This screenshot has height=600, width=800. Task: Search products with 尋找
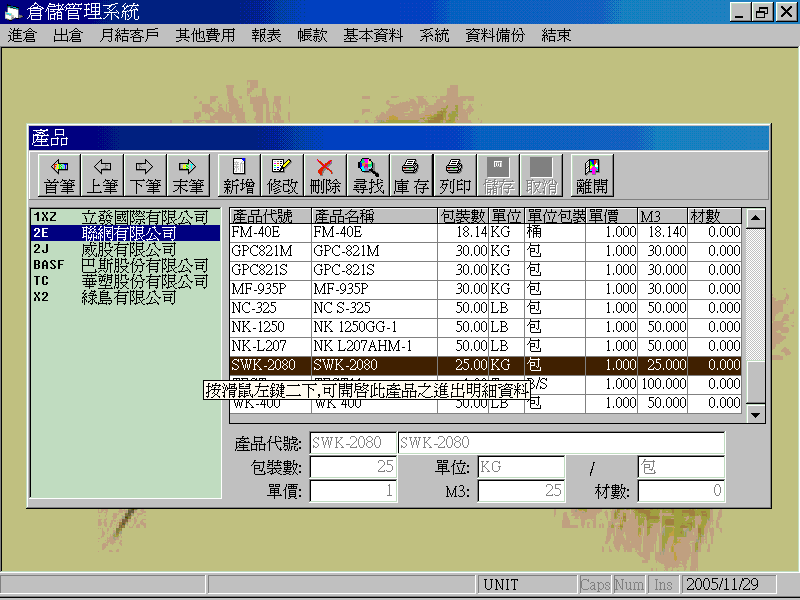point(368,175)
